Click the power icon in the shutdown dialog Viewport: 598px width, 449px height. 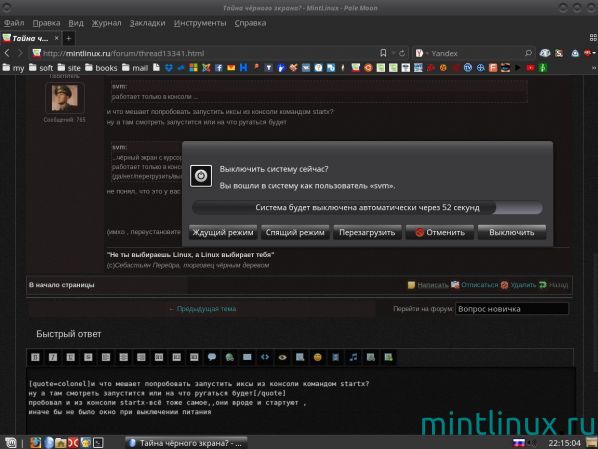(201, 176)
